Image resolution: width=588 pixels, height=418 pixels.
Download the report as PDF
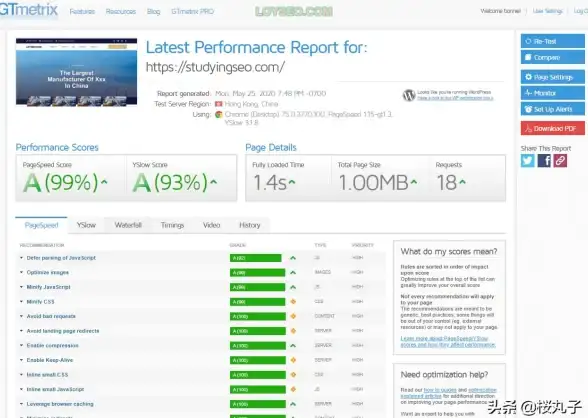pyautogui.click(x=552, y=129)
